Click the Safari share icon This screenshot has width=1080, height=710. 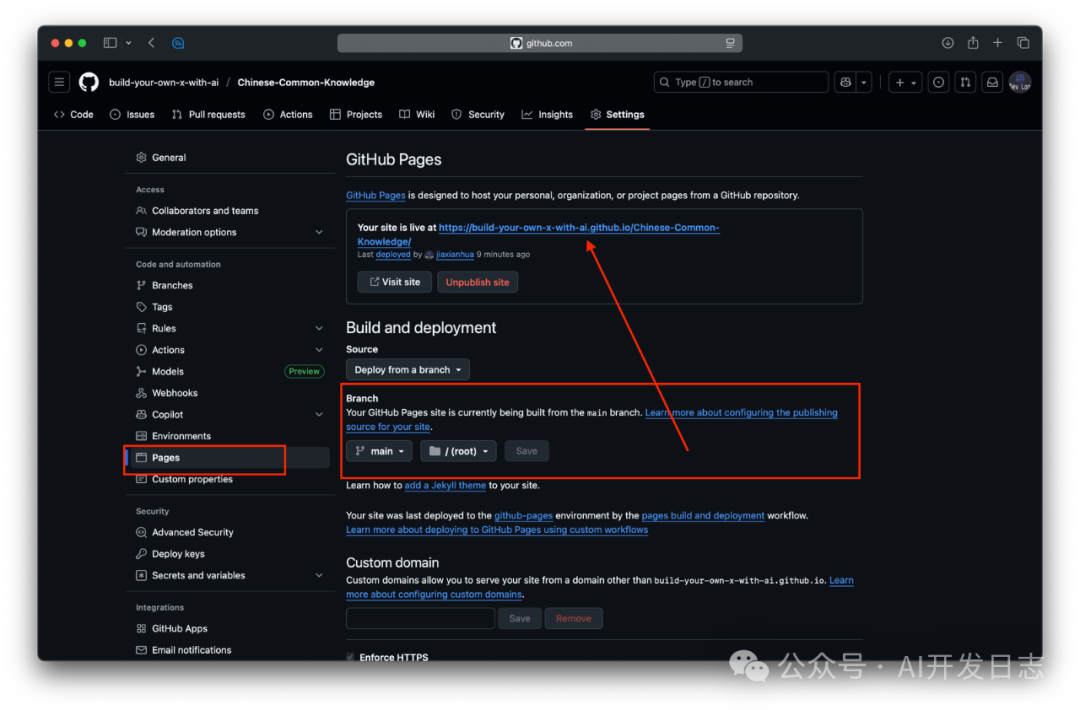[973, 43]
